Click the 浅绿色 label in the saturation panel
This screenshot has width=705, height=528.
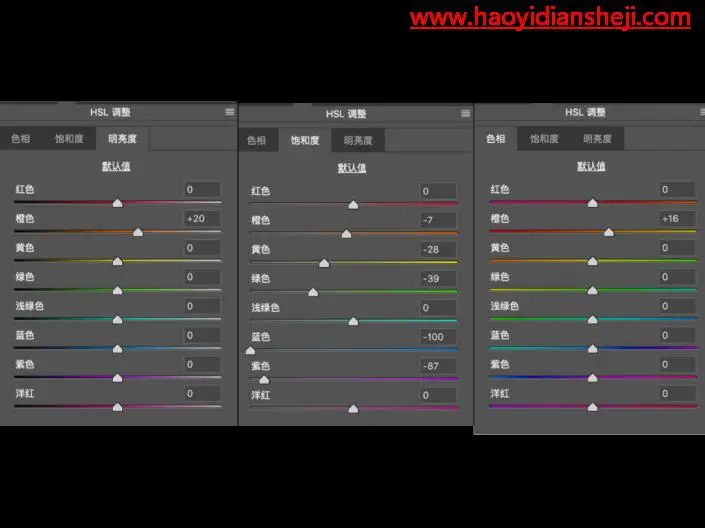point(265,308)
